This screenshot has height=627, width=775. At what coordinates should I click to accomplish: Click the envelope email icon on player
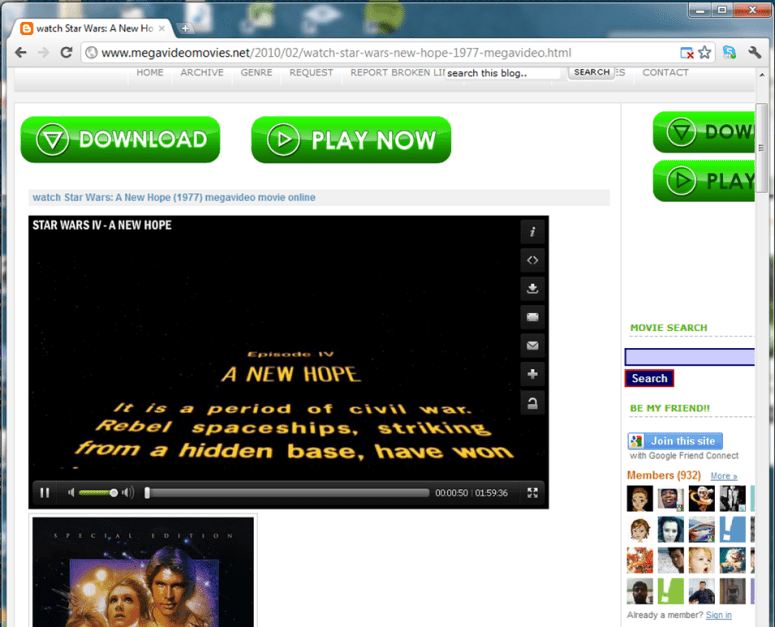[532, 346]
